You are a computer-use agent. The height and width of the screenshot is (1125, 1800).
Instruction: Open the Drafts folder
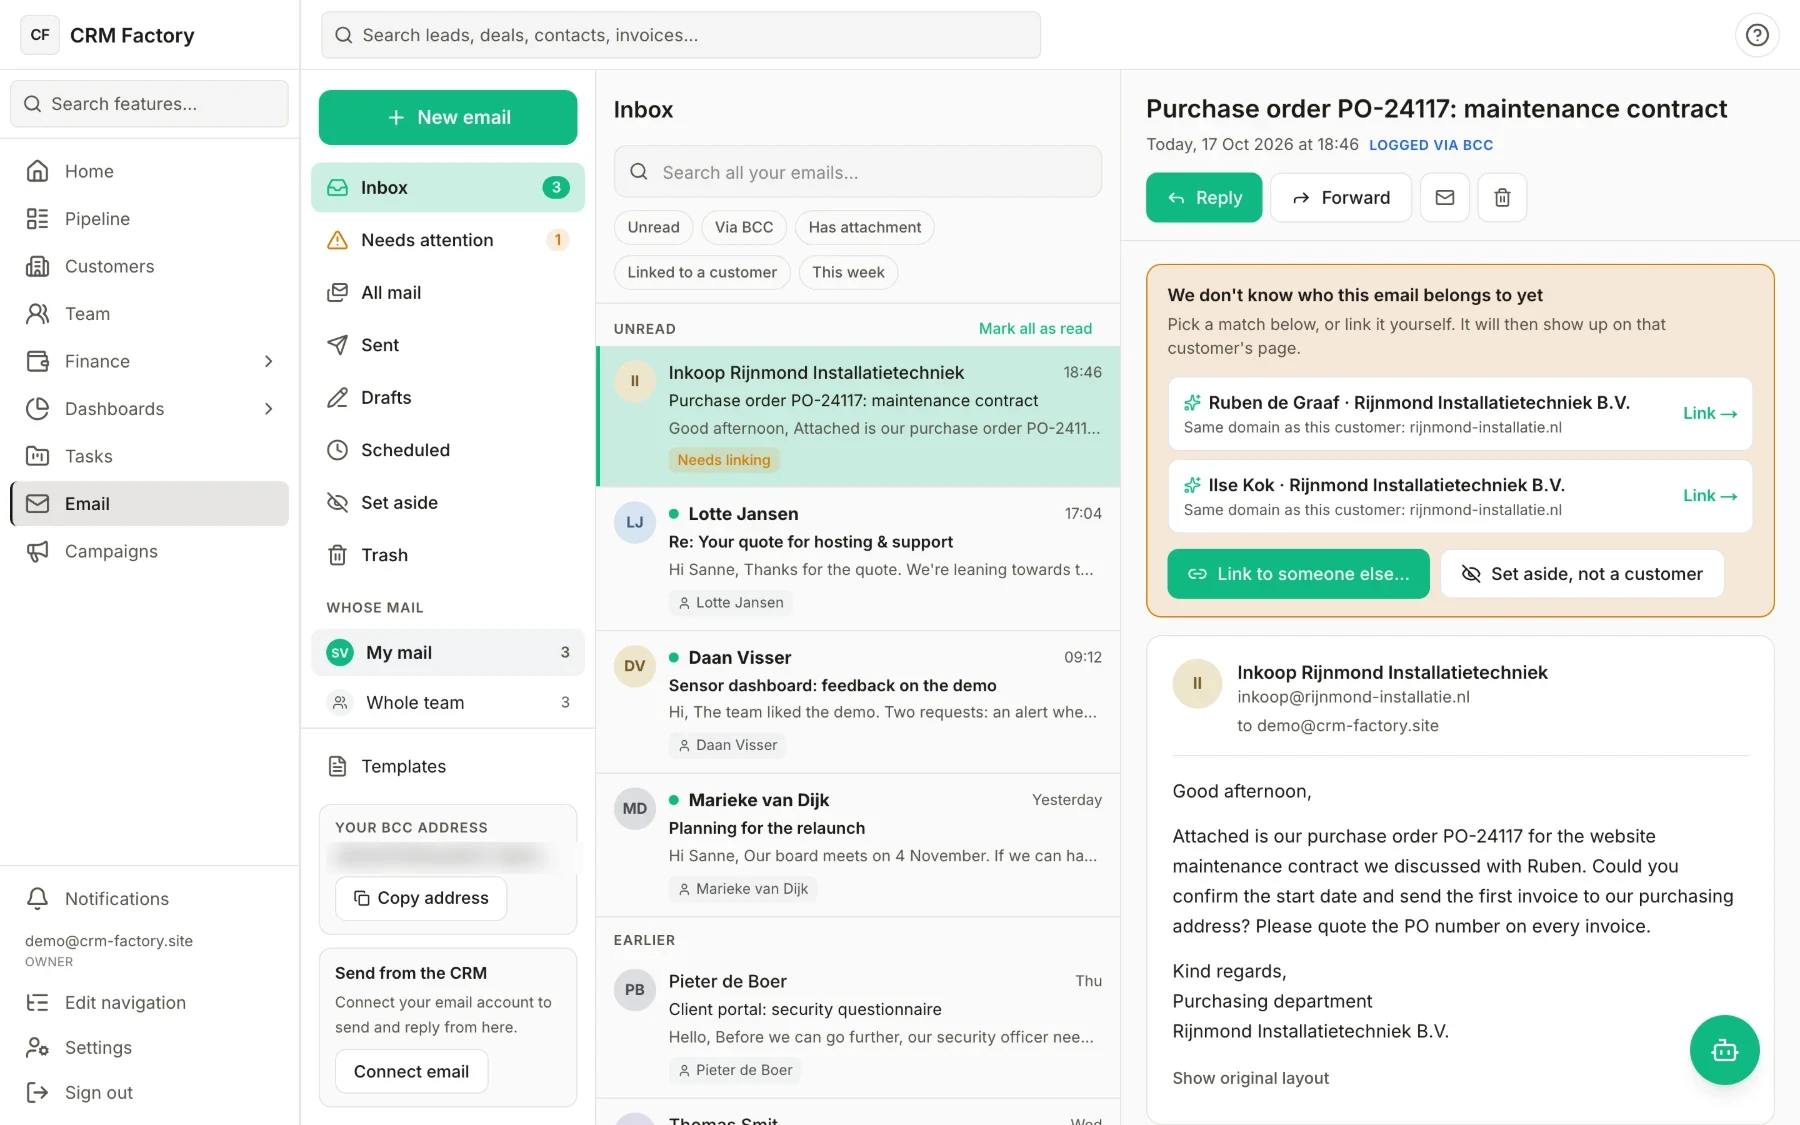(x=447, y=397)
